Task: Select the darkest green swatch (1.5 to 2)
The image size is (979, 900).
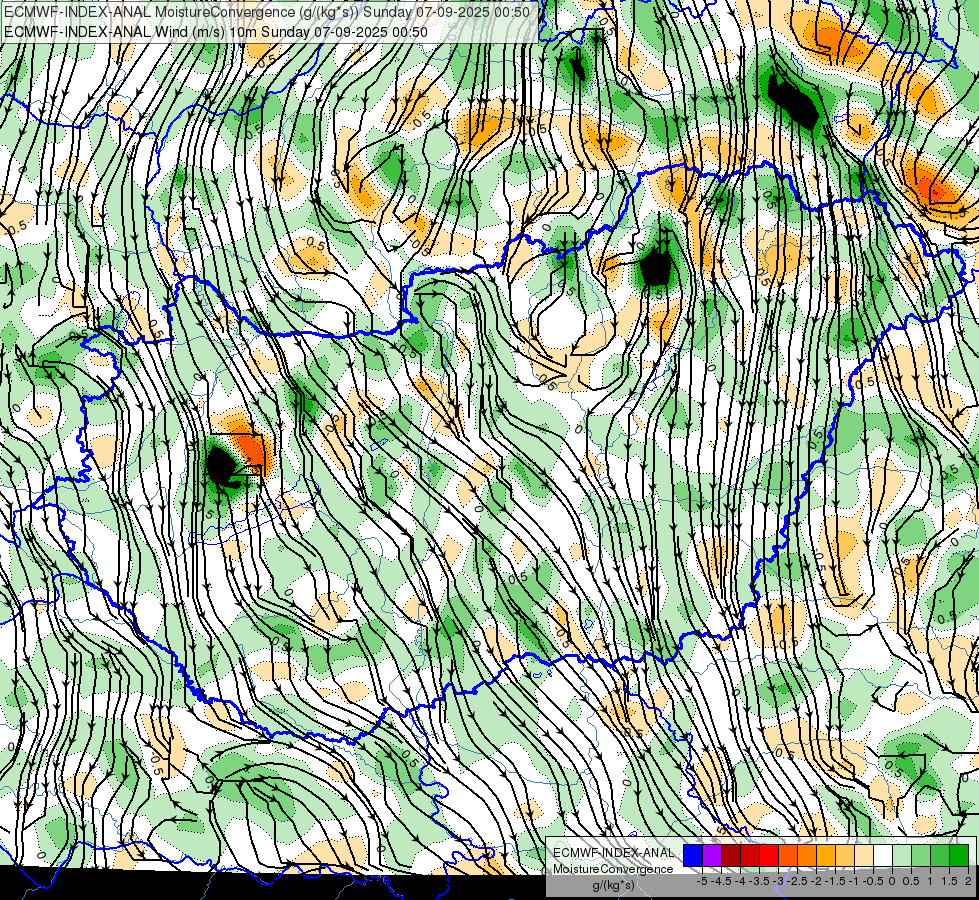Action: click(959, 856)
